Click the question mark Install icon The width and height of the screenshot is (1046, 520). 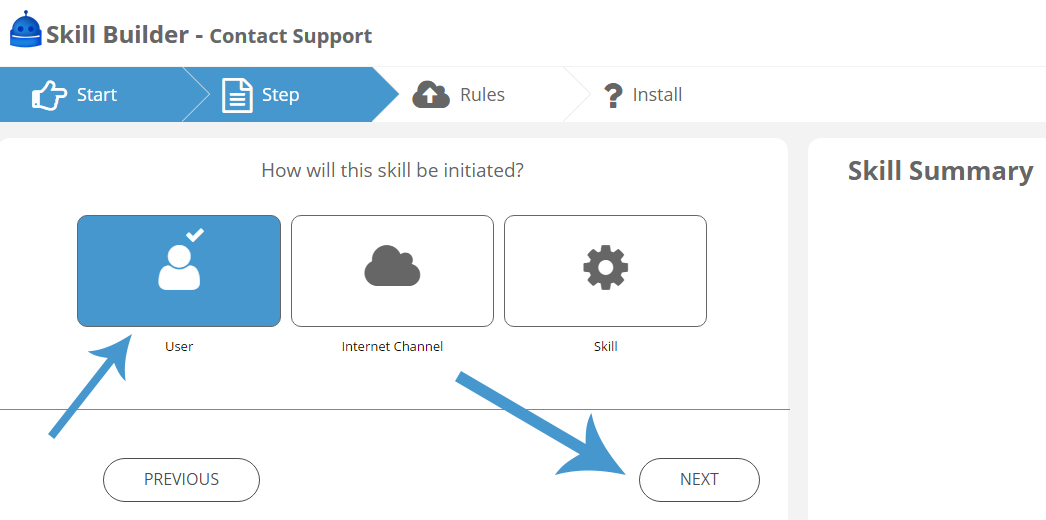click(612, 95)
